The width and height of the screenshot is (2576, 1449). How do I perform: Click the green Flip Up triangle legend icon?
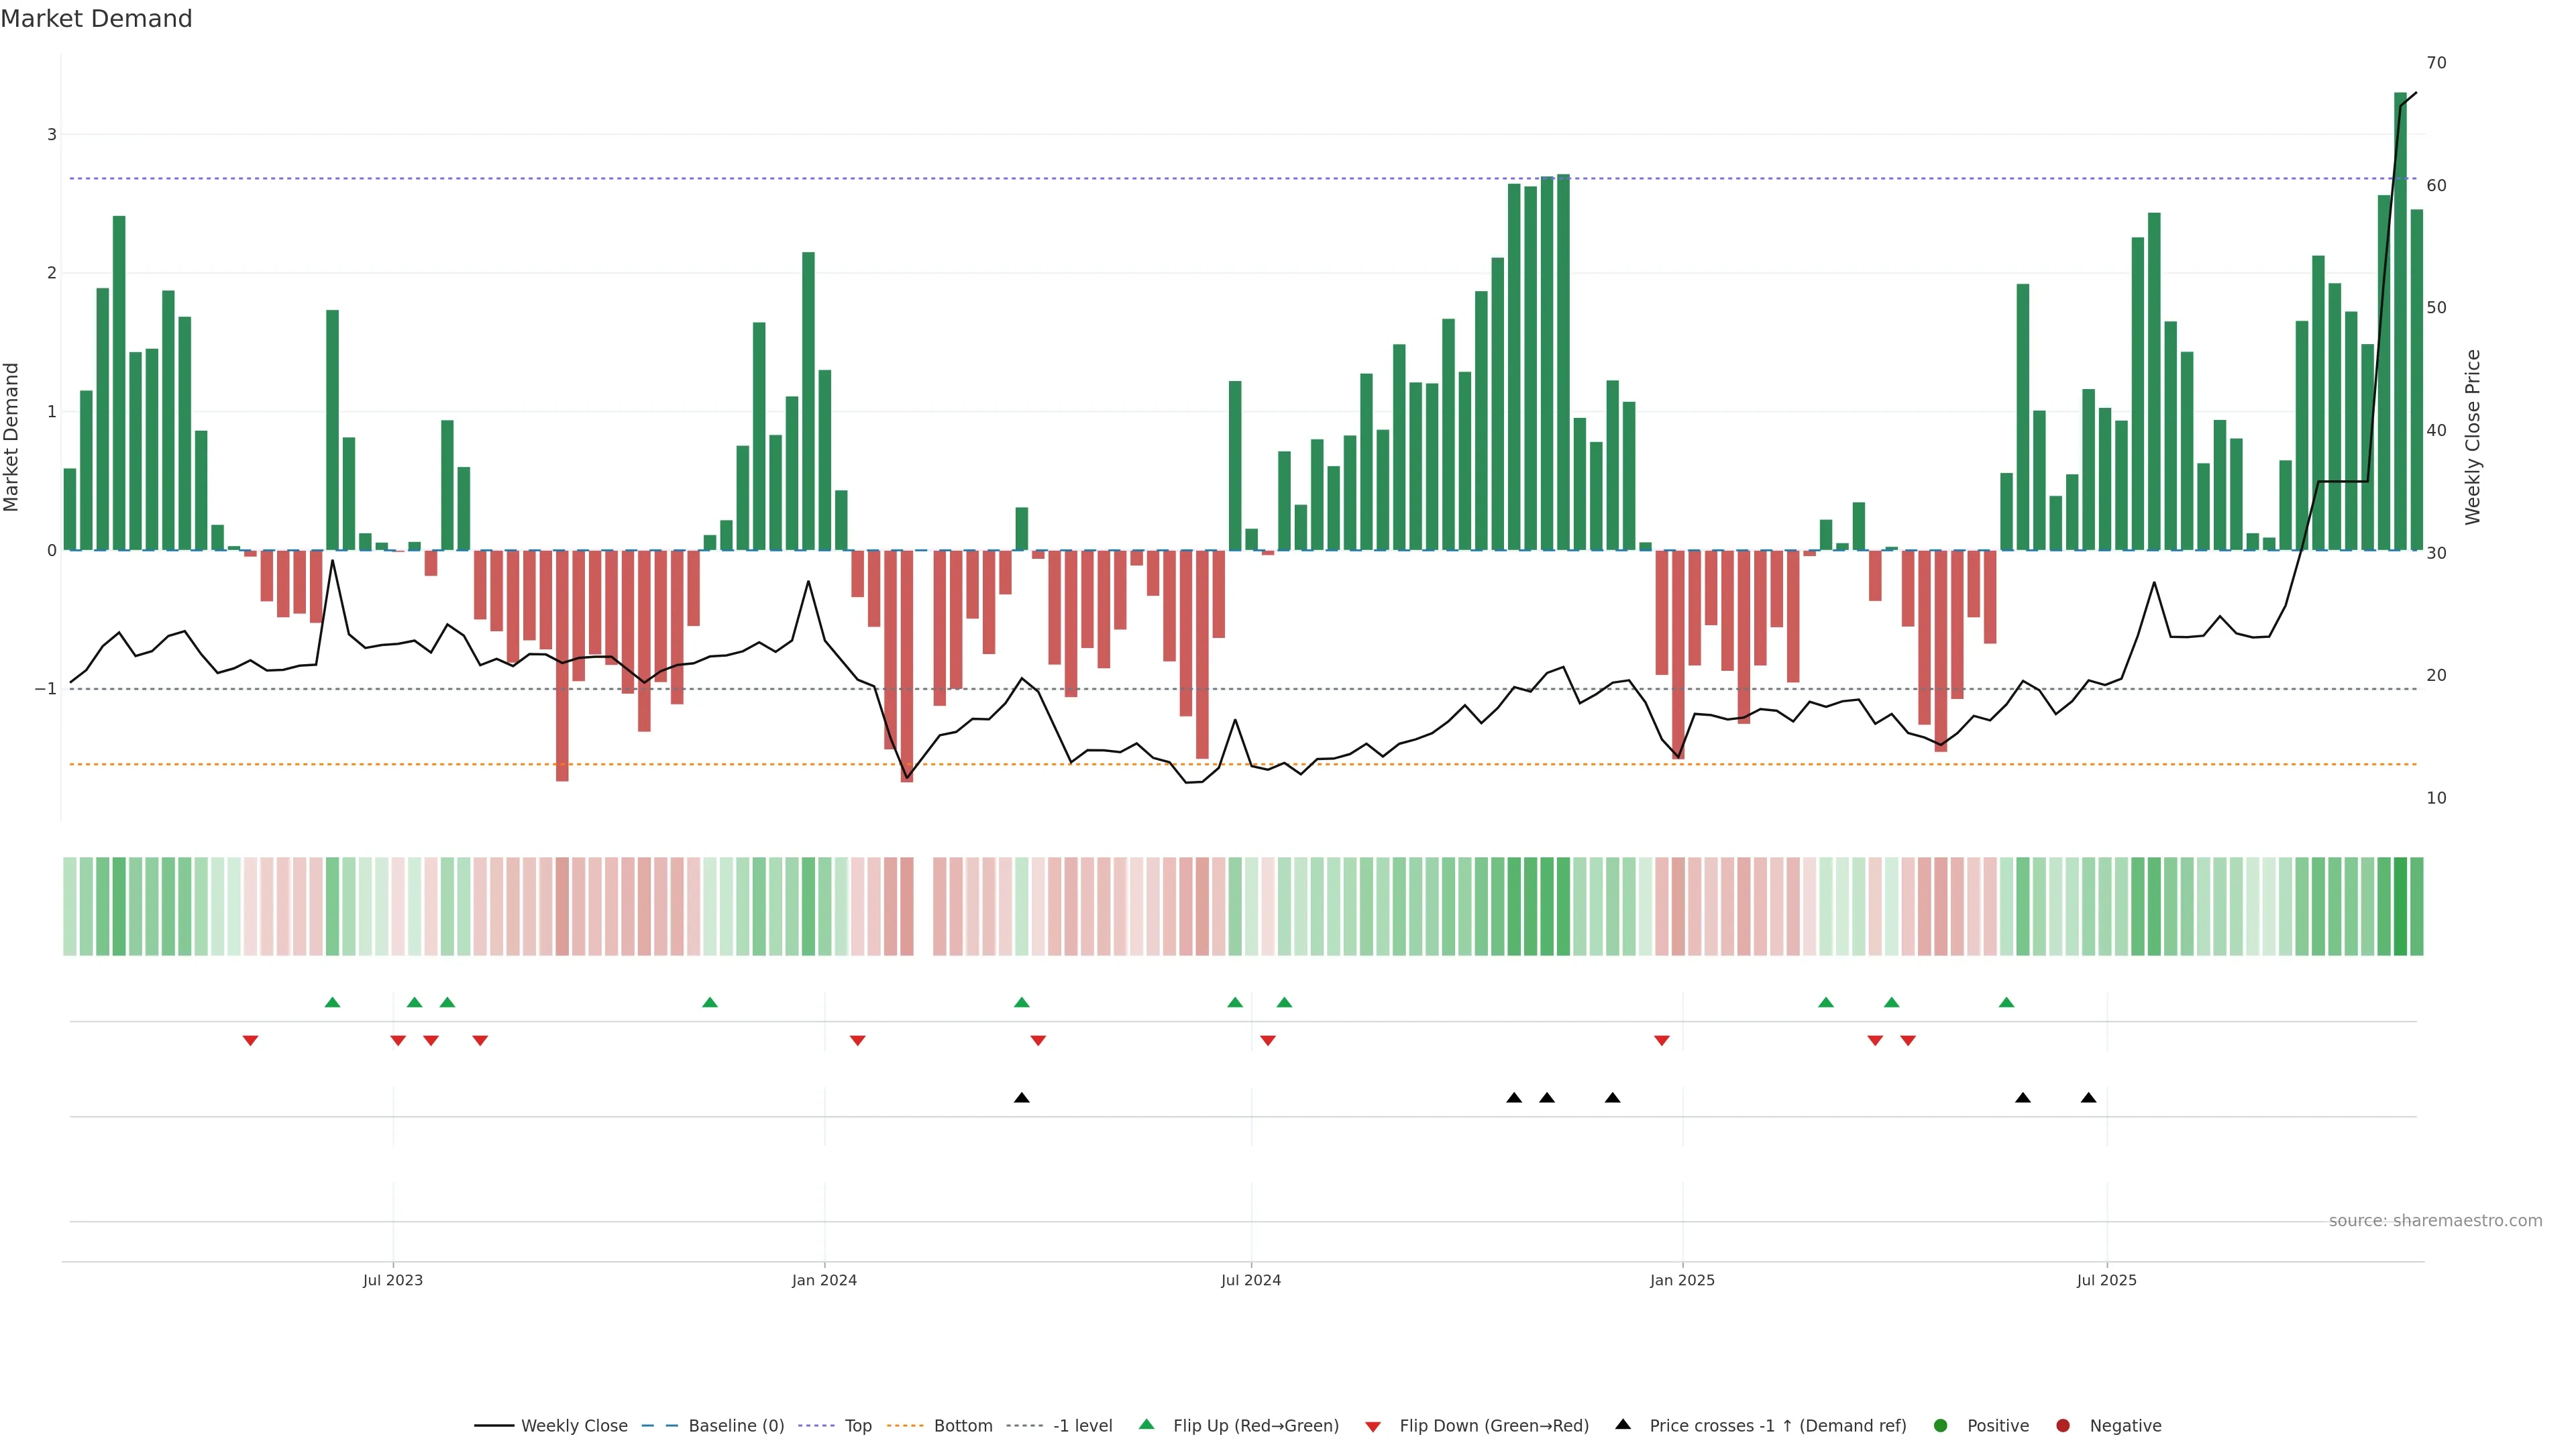[x=1147, y=1424]
